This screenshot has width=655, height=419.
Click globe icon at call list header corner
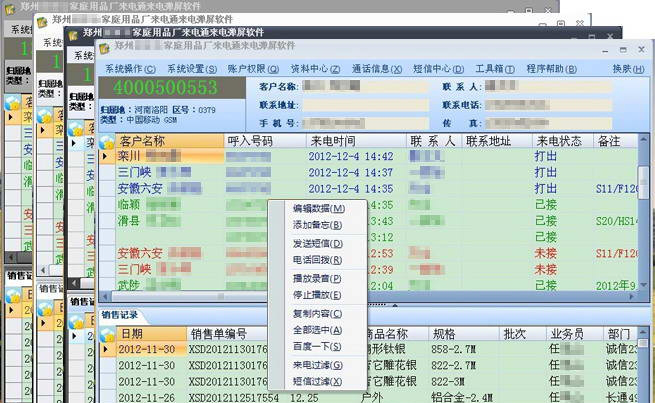coord(107,142)
